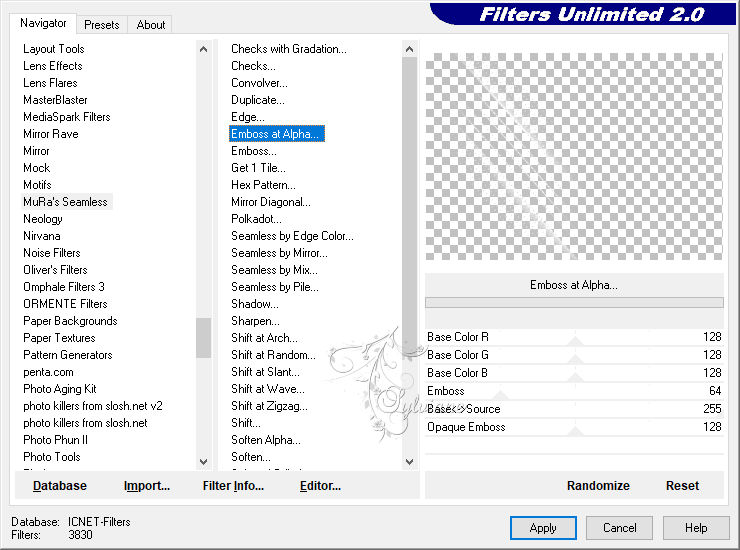Select Mirror Rave category
The image size is (740, 550).
[51, 134]
